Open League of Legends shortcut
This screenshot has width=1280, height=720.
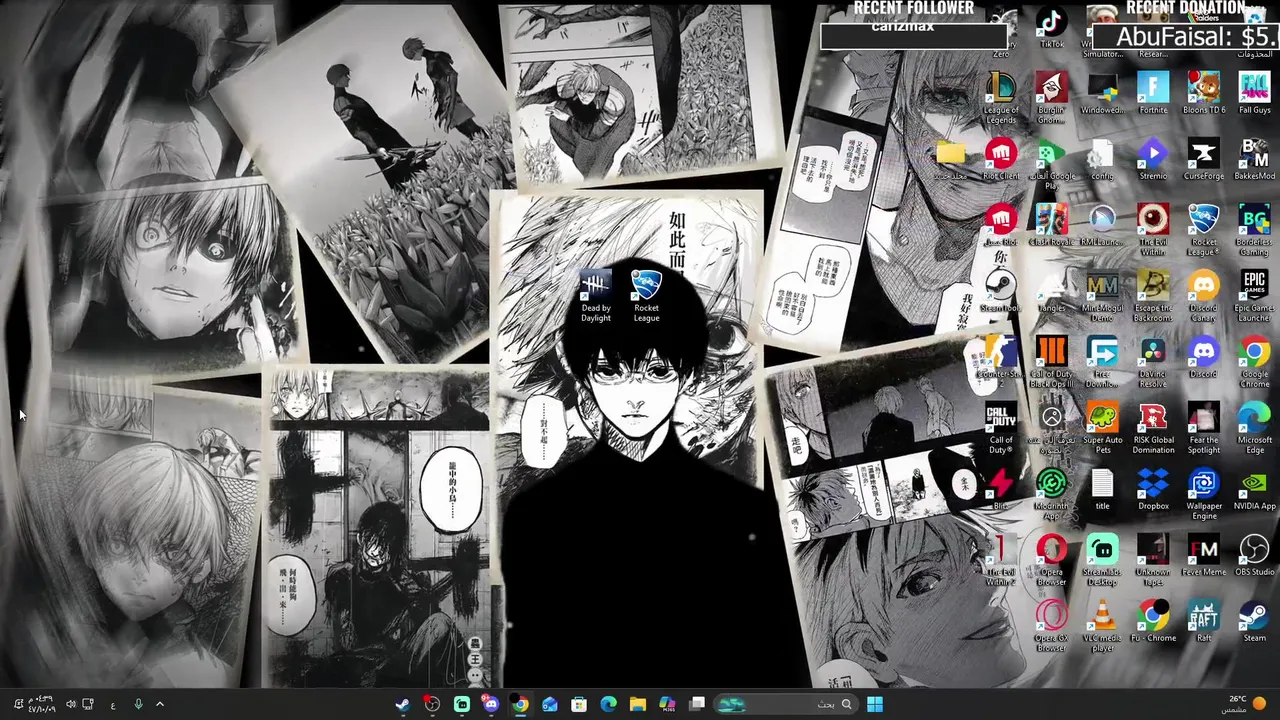[1001, 98]
